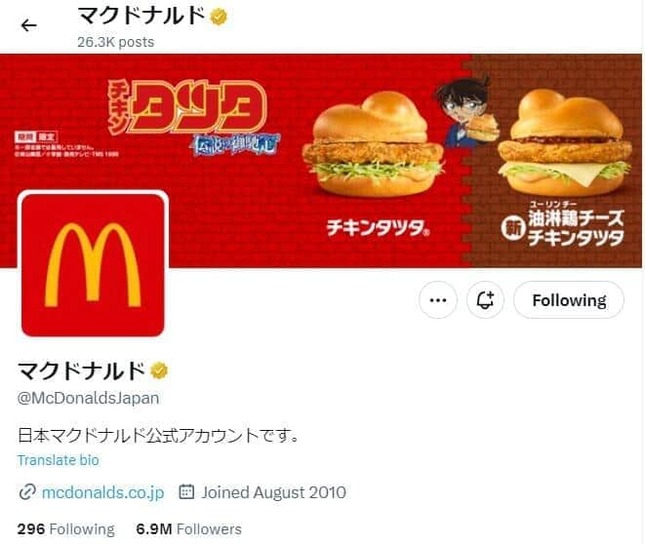Click the link chain icon beside website
Screen dimensions: 645x544
(x=27, y=492)
